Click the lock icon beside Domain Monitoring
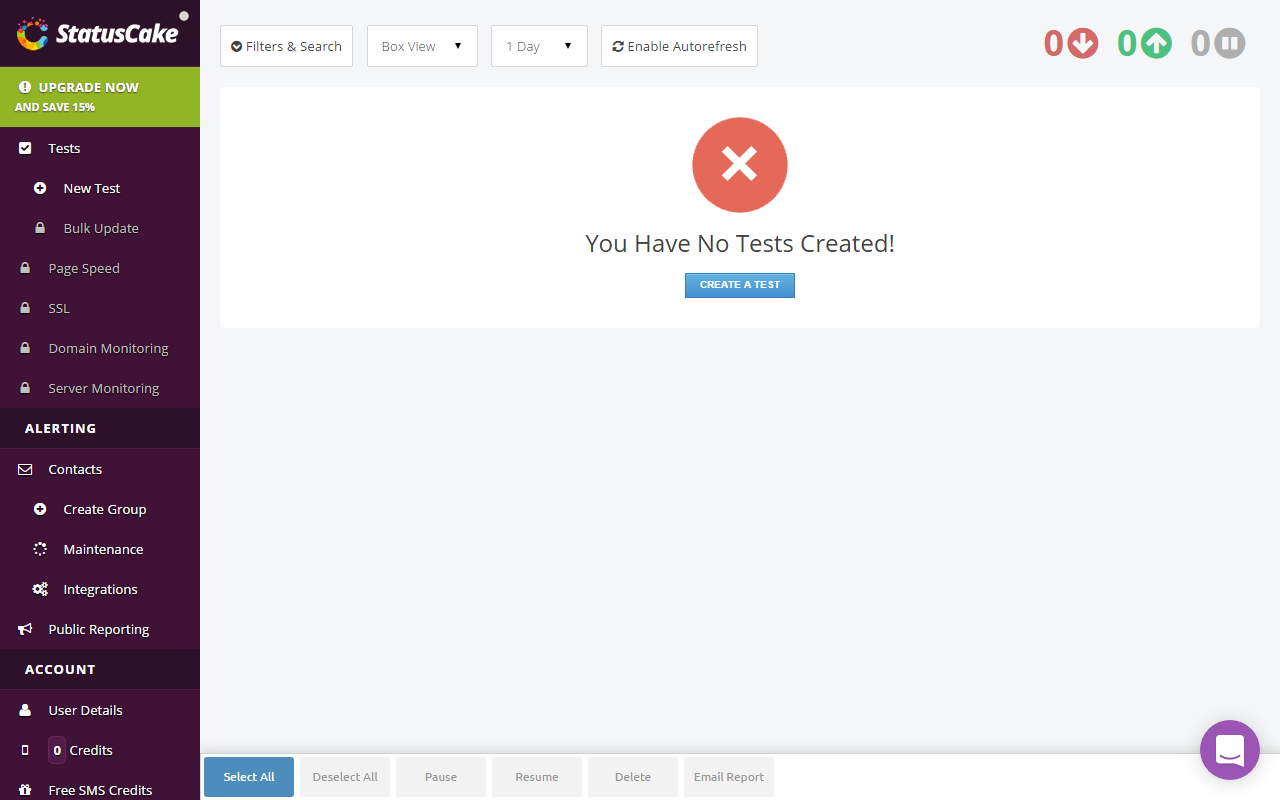This screenshot has width=1280, height=800. [25, 348]
